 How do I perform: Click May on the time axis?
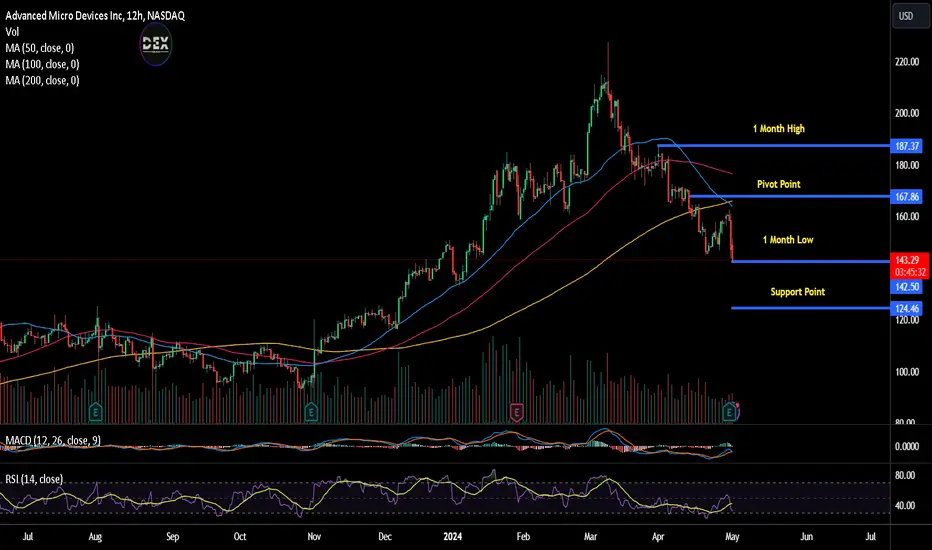click(732, 536)
